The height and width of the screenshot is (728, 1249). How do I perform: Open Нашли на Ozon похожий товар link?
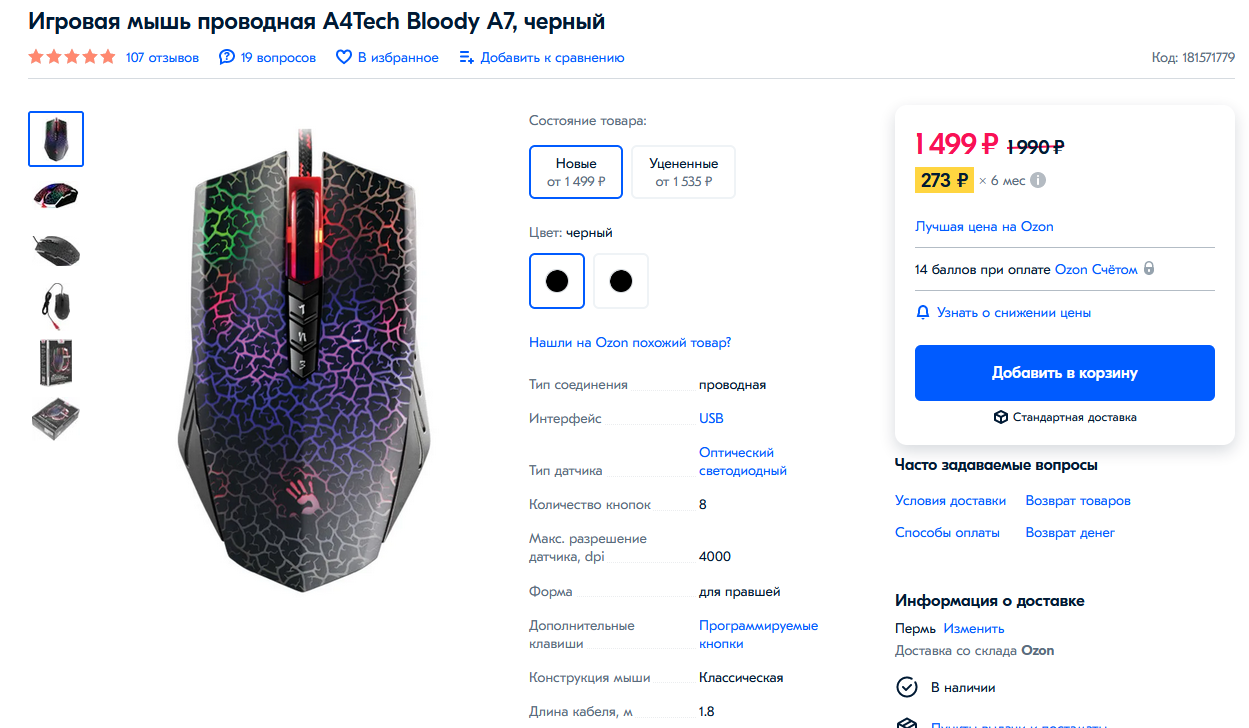(630, 343)
